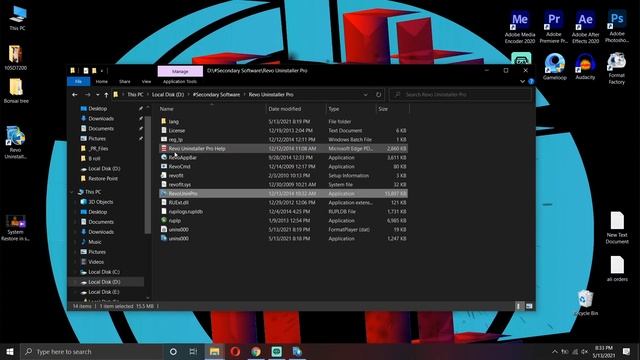The image size is (640, 360).
Task: Open Task View from the taskbar
Action: pyautogui.click(x=193, y=351)
